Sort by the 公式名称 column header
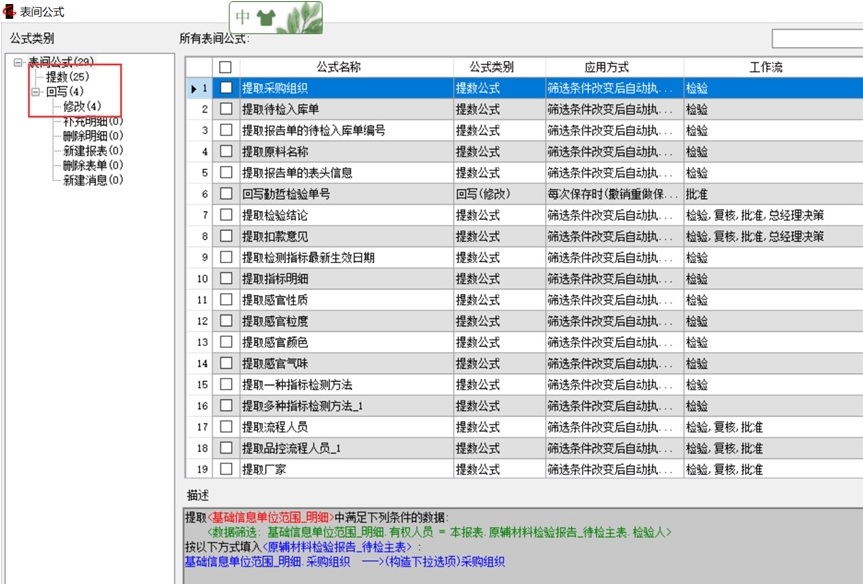 click(x=338, y=67)
